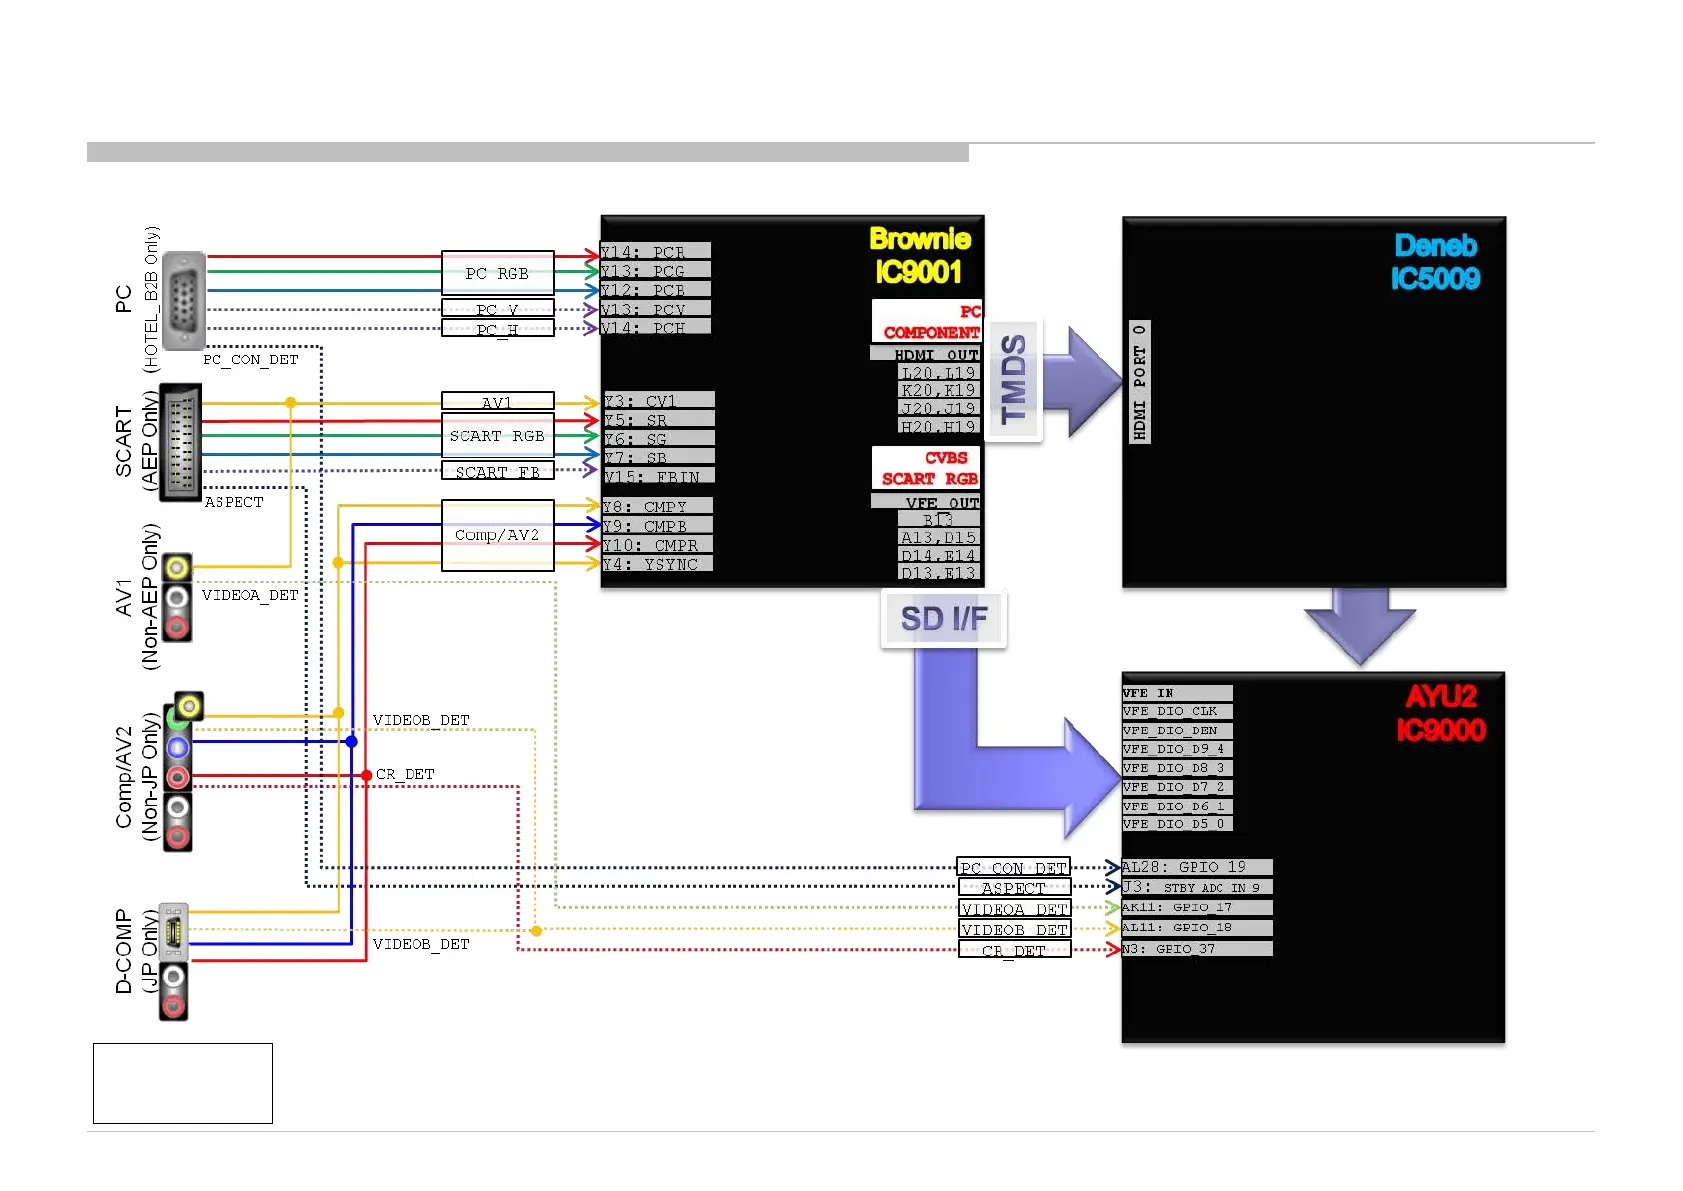Click the Y9: CMPB pin label
The height and width of the screenshot is (1191, 1683).
coord(657,525)
